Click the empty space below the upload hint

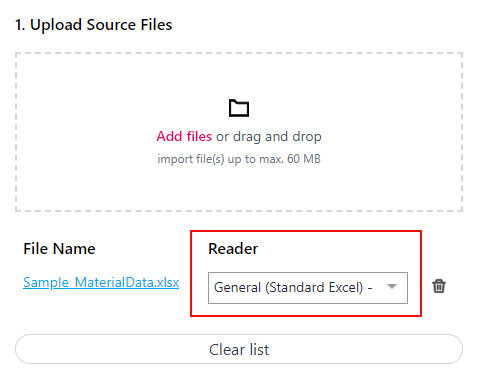click(239, 188)
